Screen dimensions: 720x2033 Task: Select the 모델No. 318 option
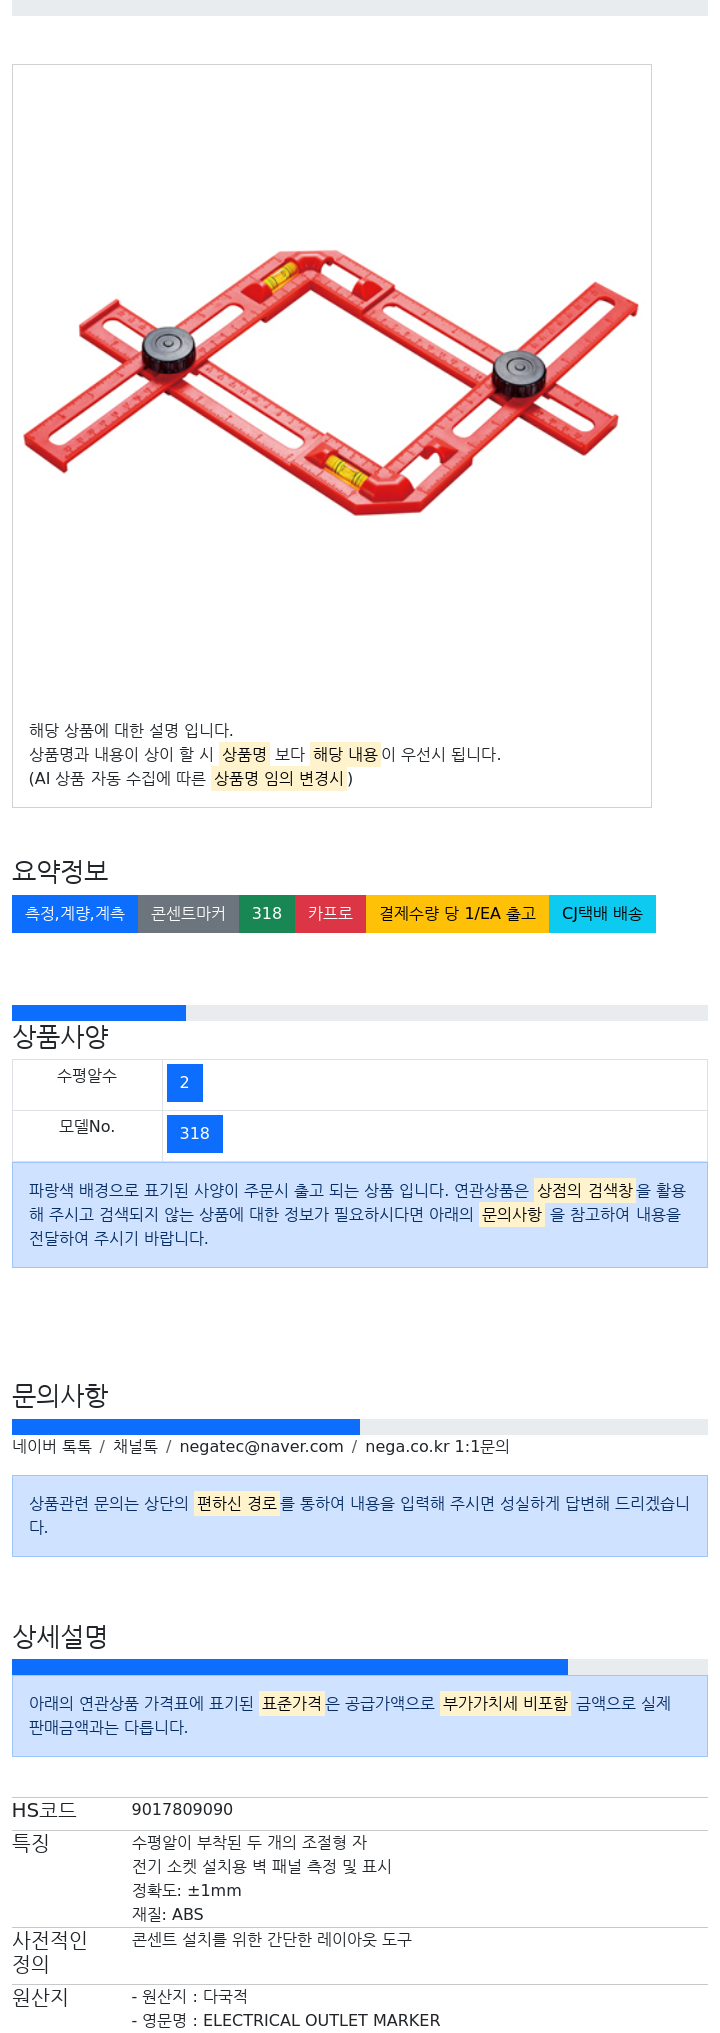pos(195,1134)
